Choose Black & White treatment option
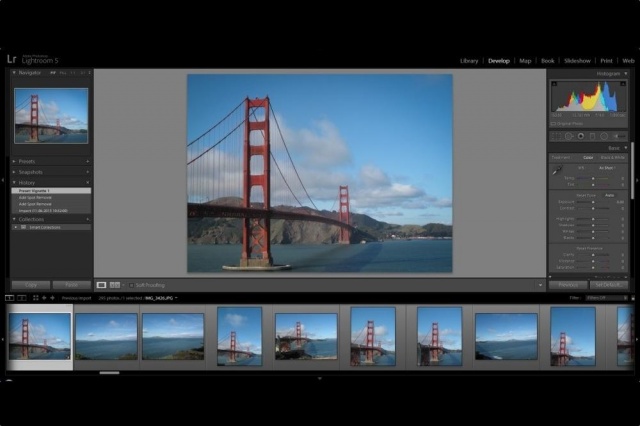Image resolution: width=640 pixels, height=426 pixels. 613,158
